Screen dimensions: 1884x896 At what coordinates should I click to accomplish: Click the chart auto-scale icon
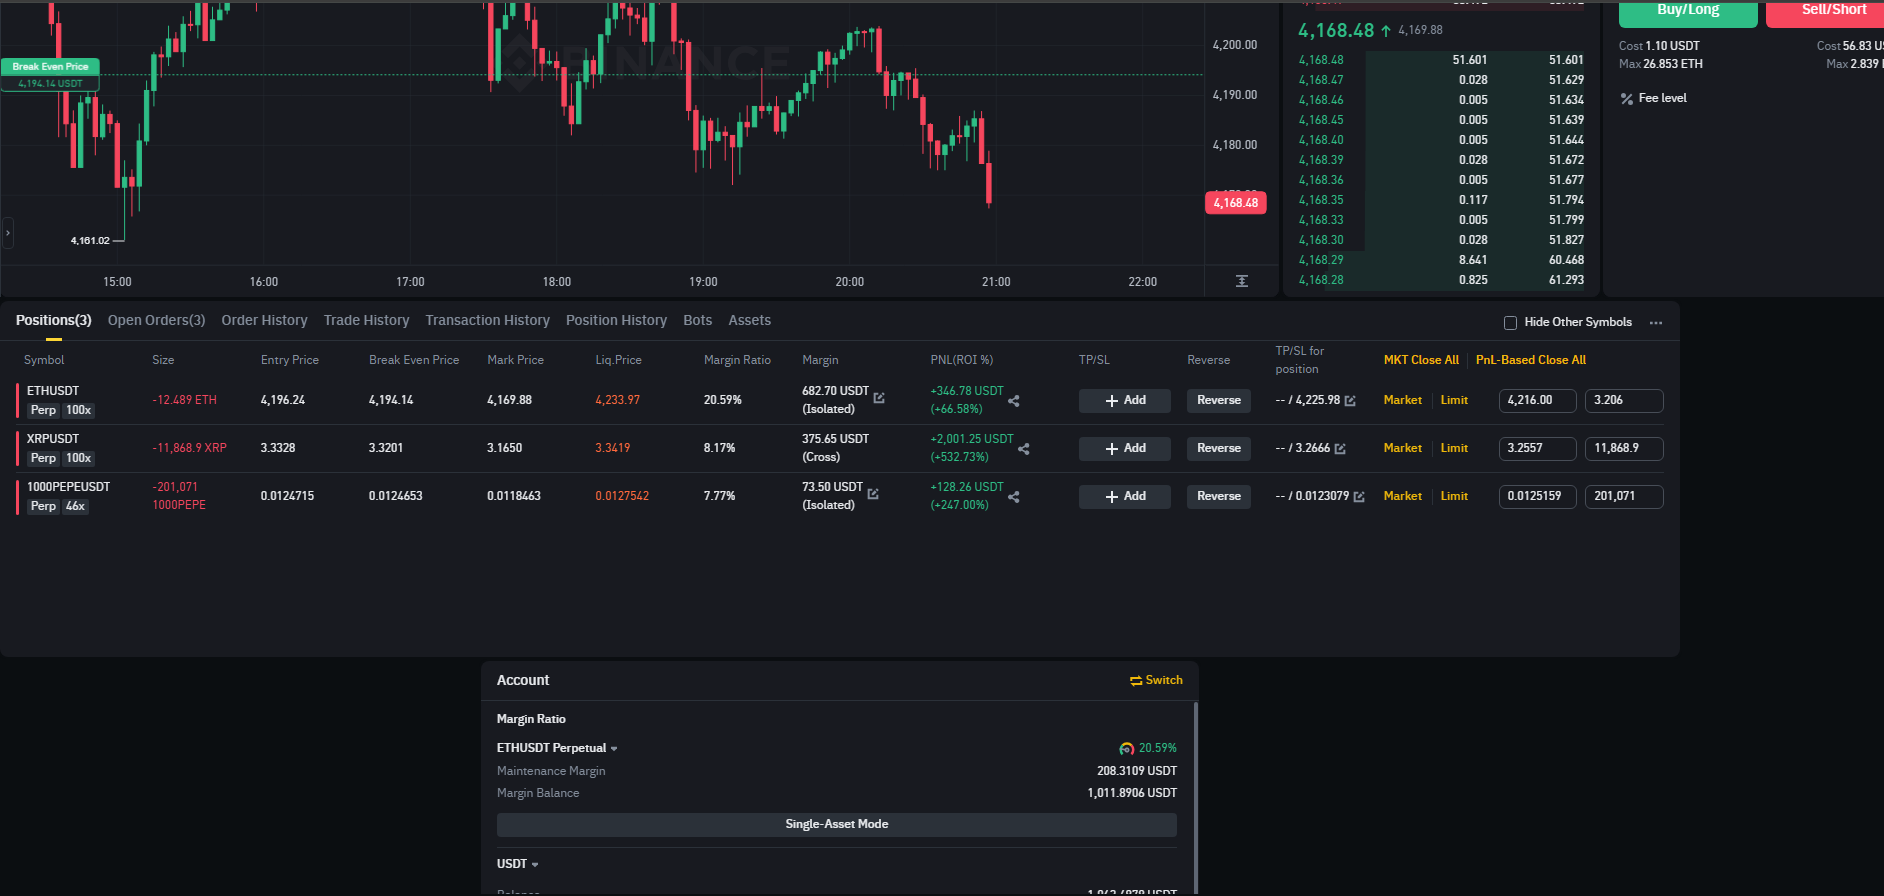tap(1242, 281)
